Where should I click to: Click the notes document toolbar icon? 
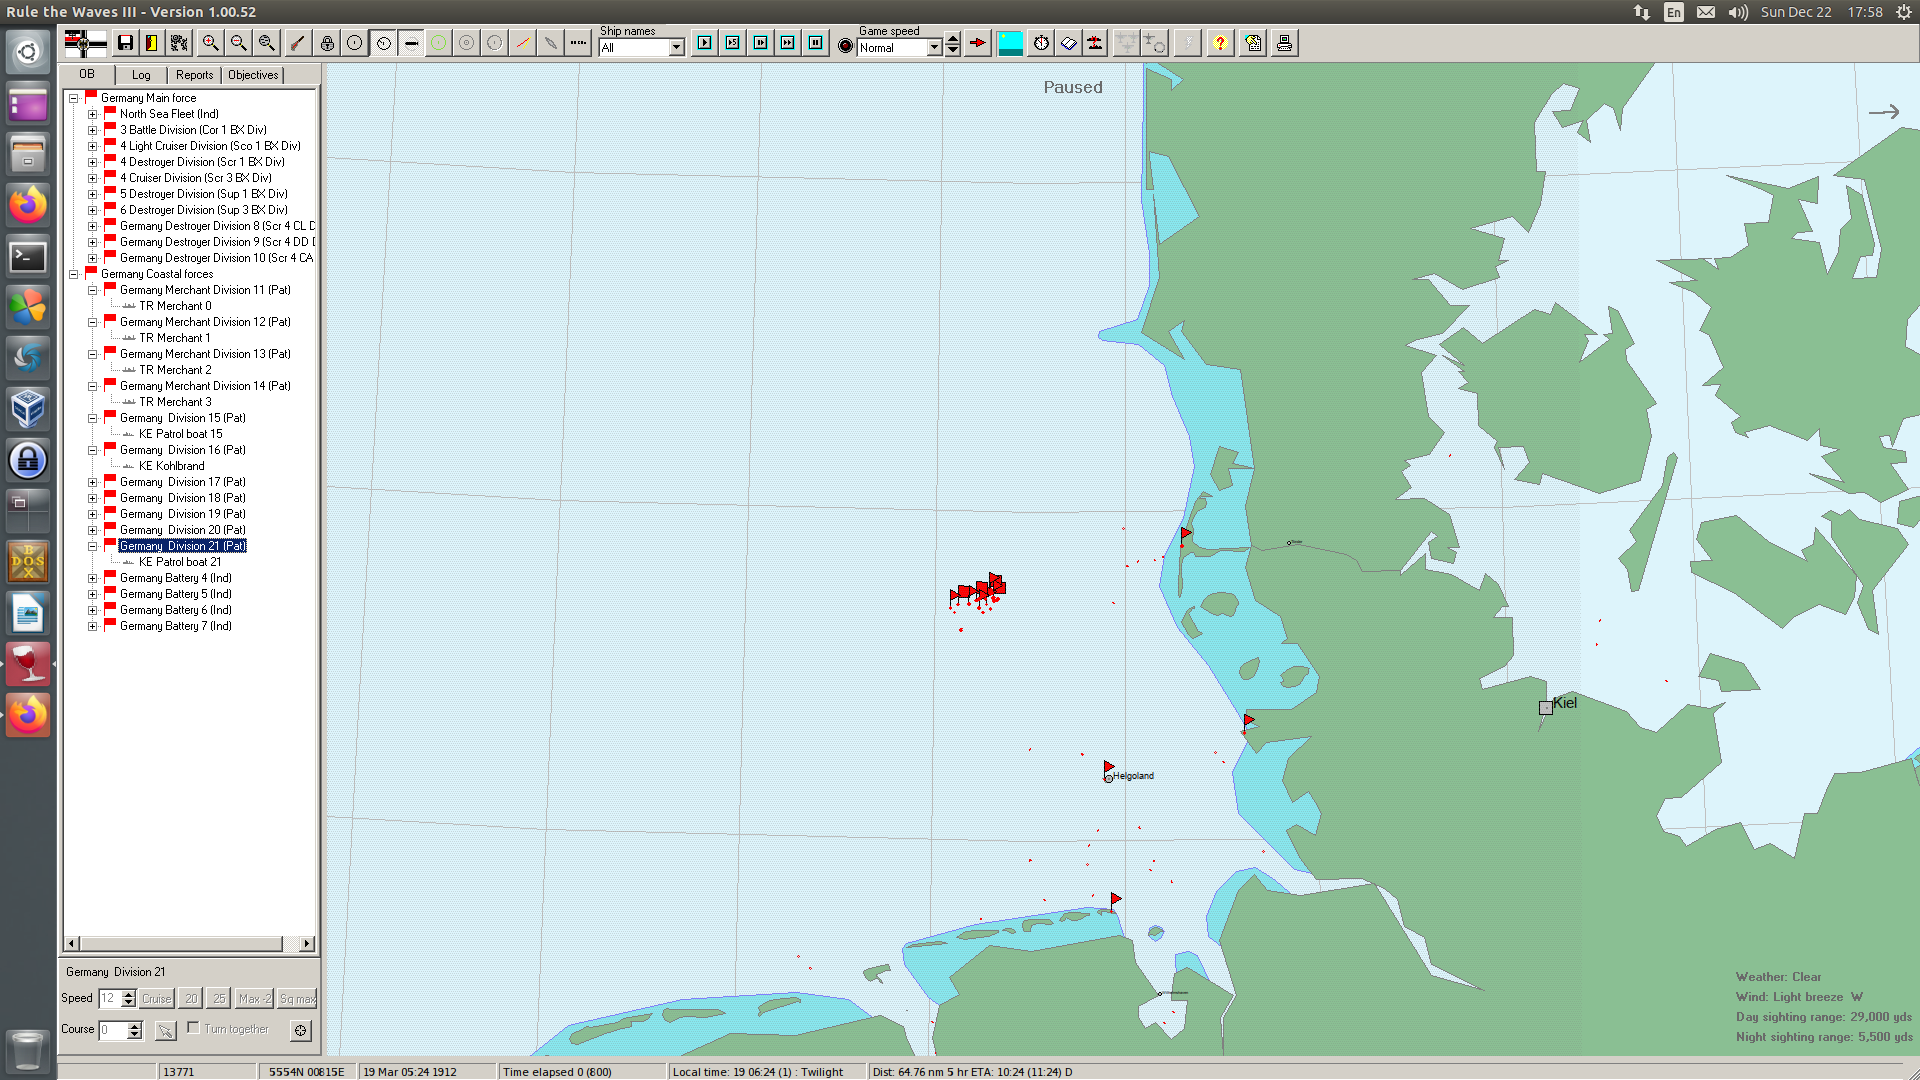click(1254, 43)
